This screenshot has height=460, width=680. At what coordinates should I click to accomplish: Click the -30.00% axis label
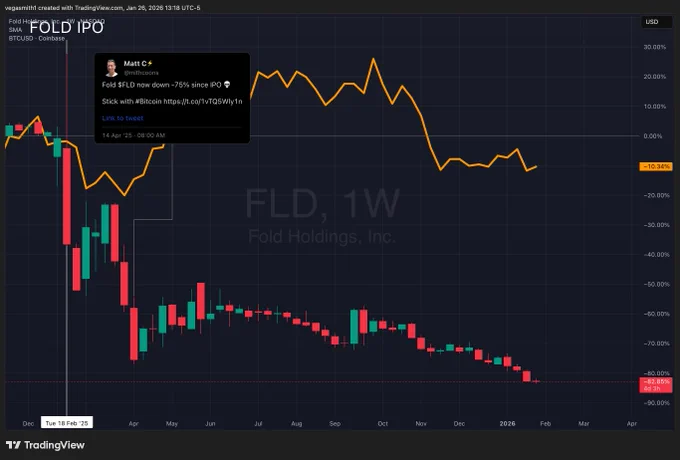click(x=656, y=225)
